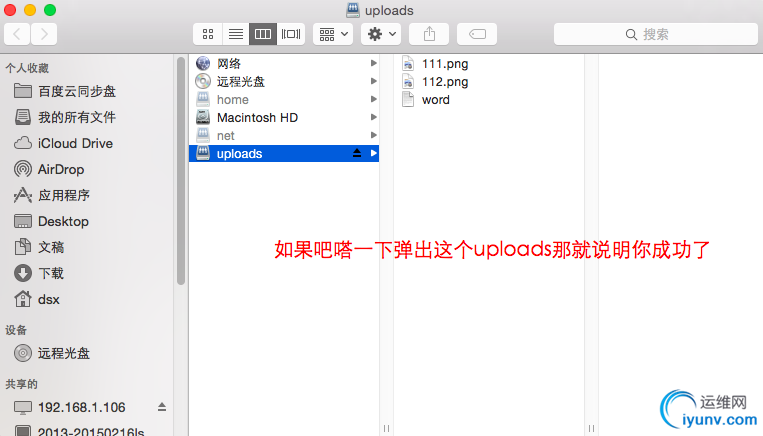Expand net with its disclosure arrow

[x=373, y=135]
